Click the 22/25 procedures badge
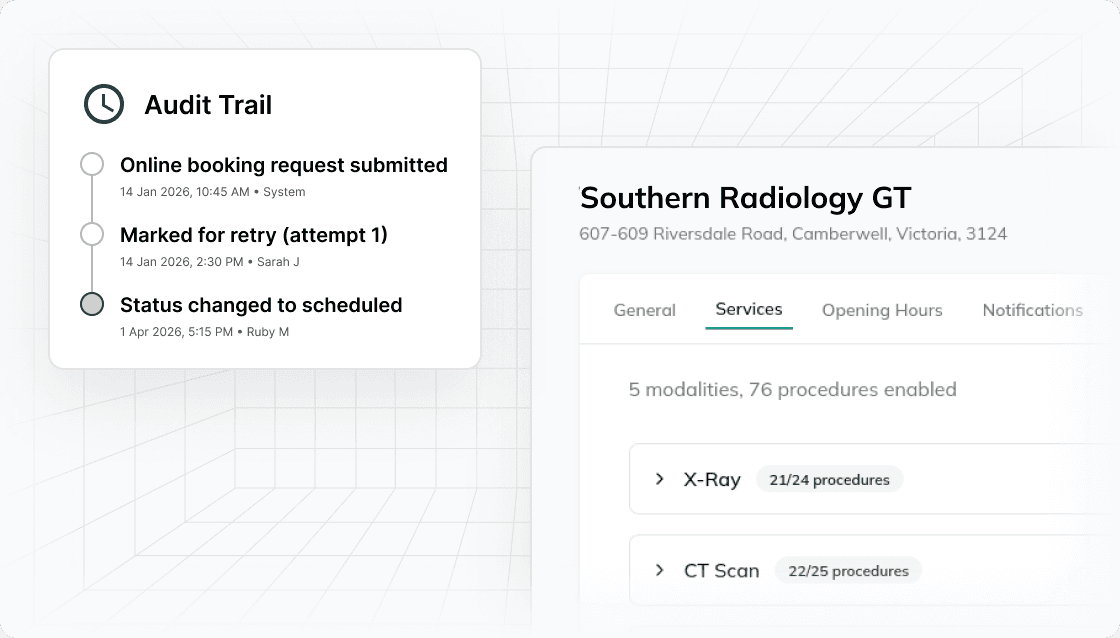Image resolution: width=1120 pixels, height=638 pixels. coord(848,571)
